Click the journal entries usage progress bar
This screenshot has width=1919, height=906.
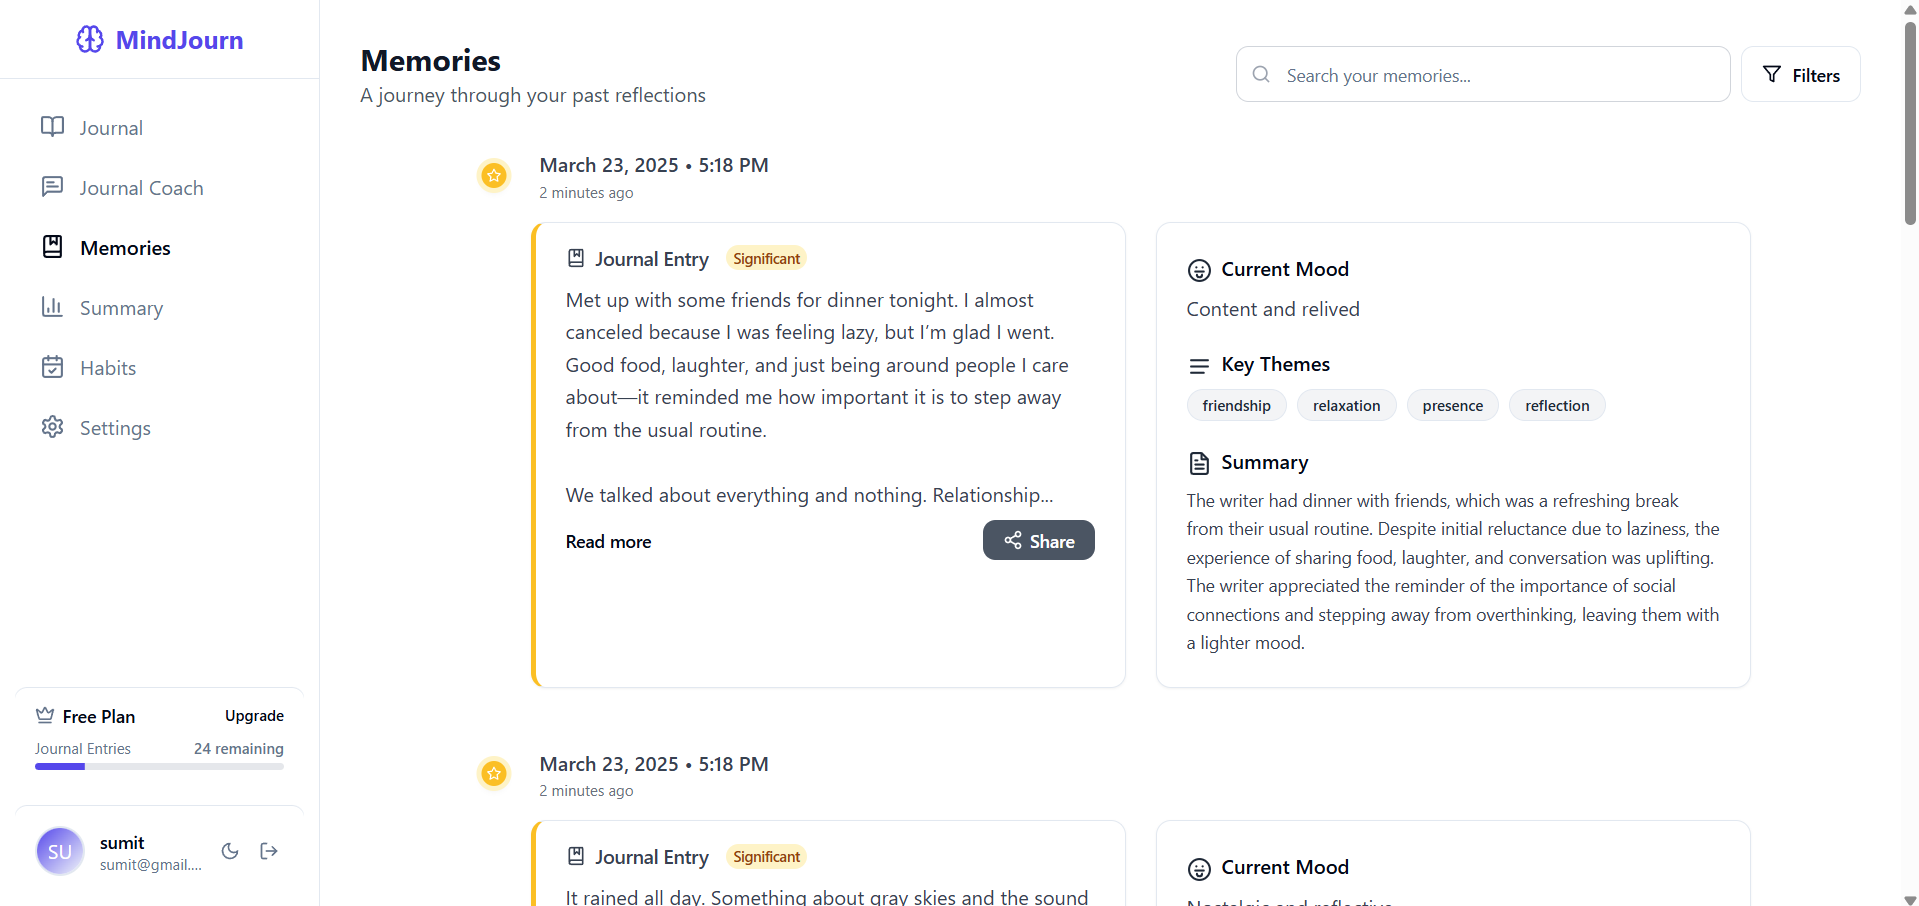point(159,767)
